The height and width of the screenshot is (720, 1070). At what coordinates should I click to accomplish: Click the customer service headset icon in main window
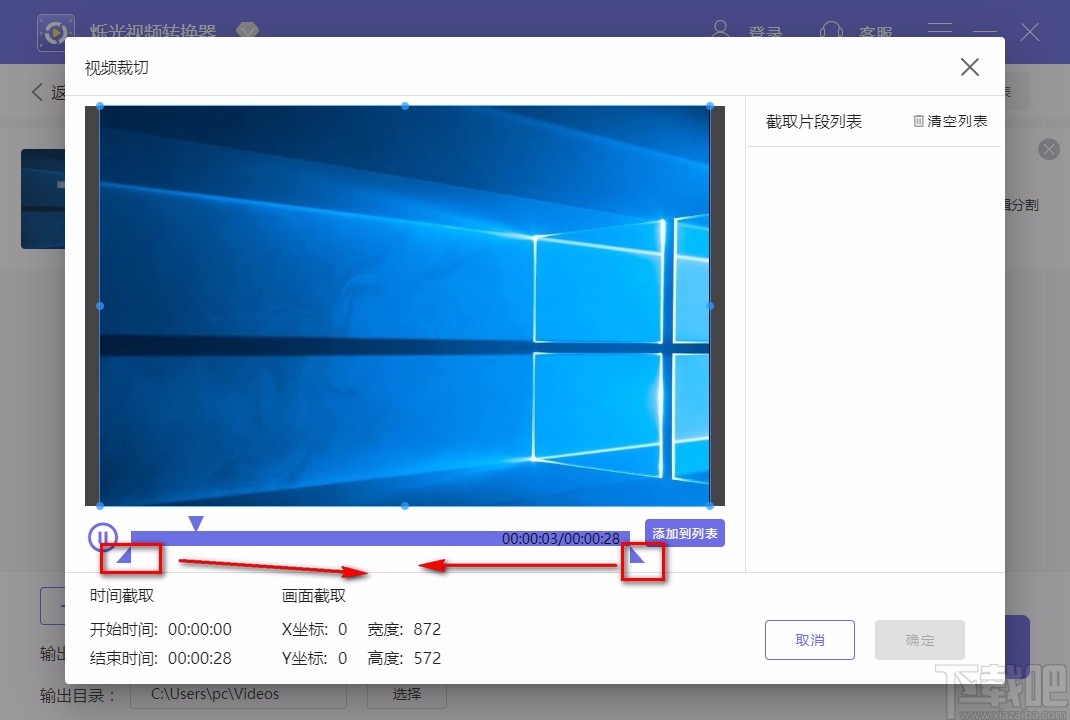click(x=831, y=29)
